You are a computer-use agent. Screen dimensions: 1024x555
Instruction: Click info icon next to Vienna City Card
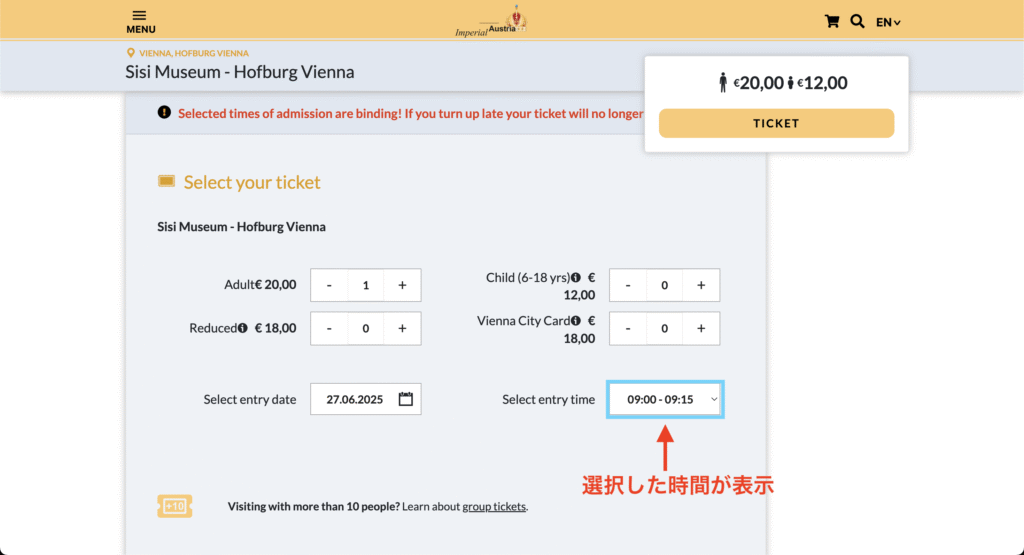pyautogui.click(x=575, y=321)
